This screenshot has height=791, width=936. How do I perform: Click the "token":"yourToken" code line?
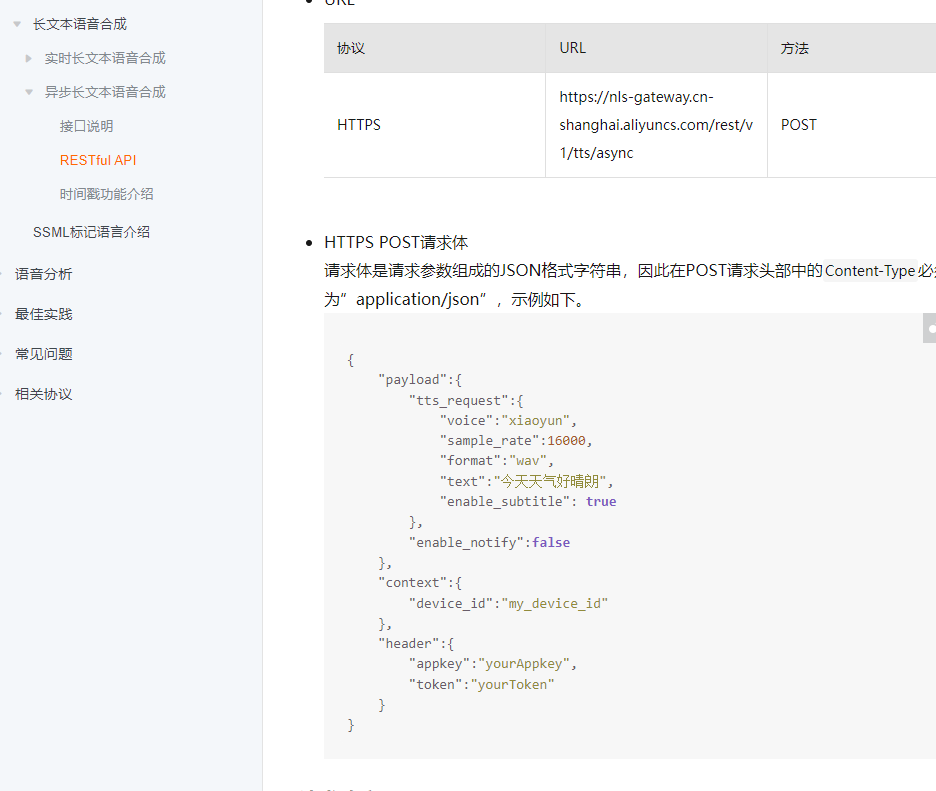coord(481,684)
